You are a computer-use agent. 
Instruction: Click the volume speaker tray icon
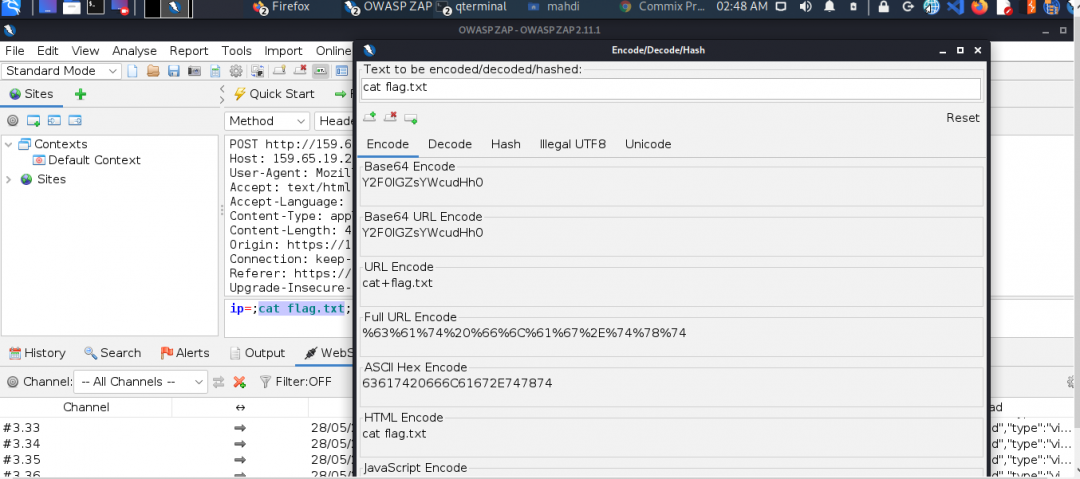(804, 8)
